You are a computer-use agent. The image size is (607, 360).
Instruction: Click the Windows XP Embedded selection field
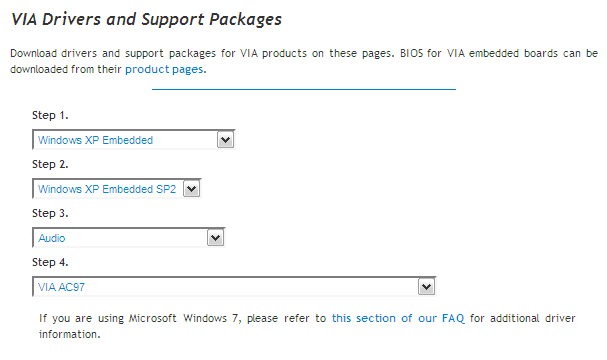134,140
